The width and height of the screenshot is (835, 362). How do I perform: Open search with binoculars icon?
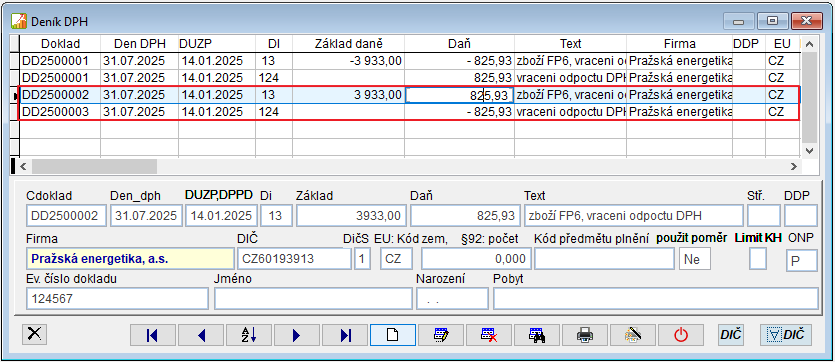[x=537, y=335]
